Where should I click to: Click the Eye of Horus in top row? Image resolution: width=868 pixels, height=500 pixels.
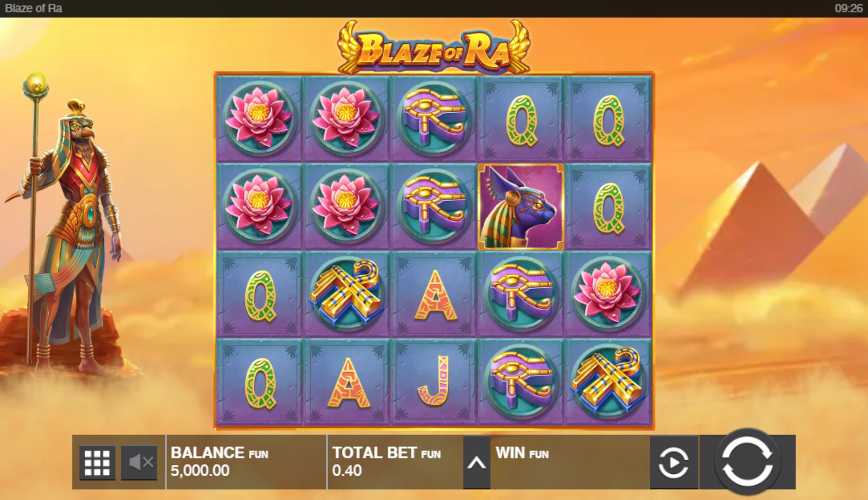coord(434,117)
